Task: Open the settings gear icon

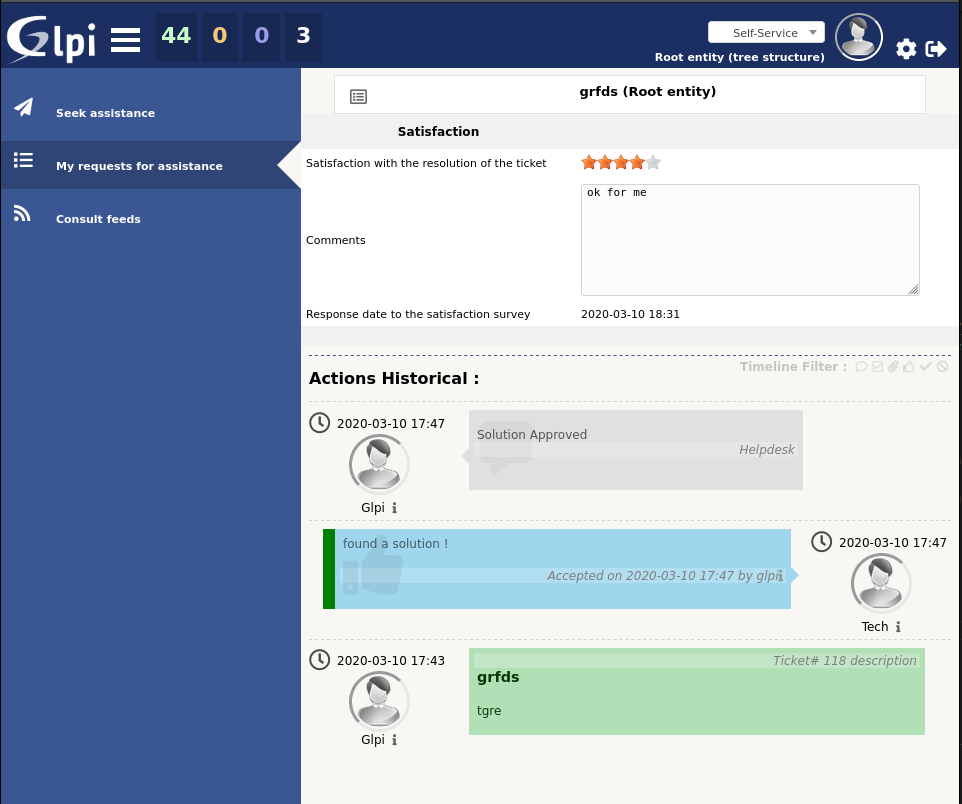Action: (905, 48)
